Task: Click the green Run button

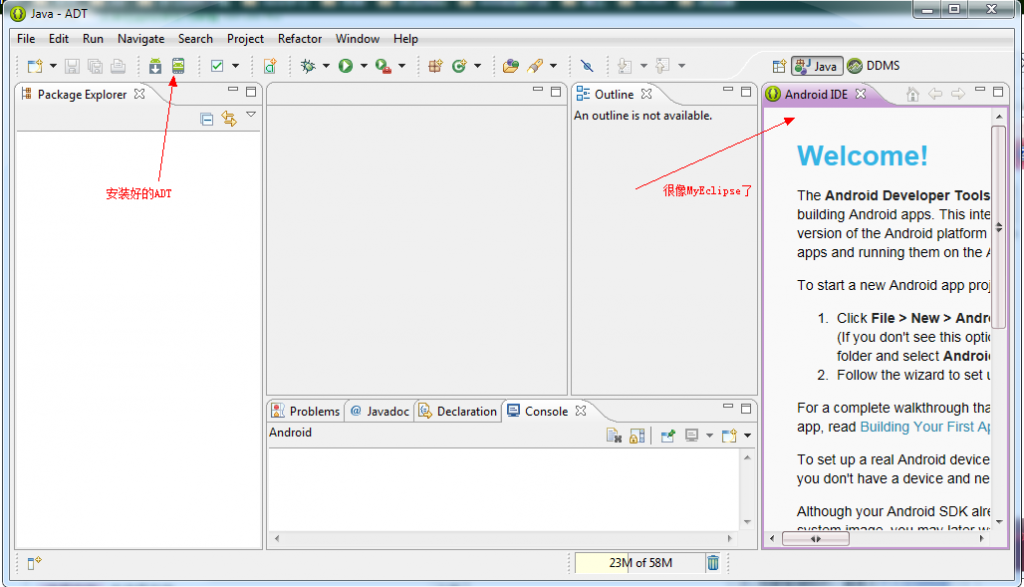Action: coord(345,66)
